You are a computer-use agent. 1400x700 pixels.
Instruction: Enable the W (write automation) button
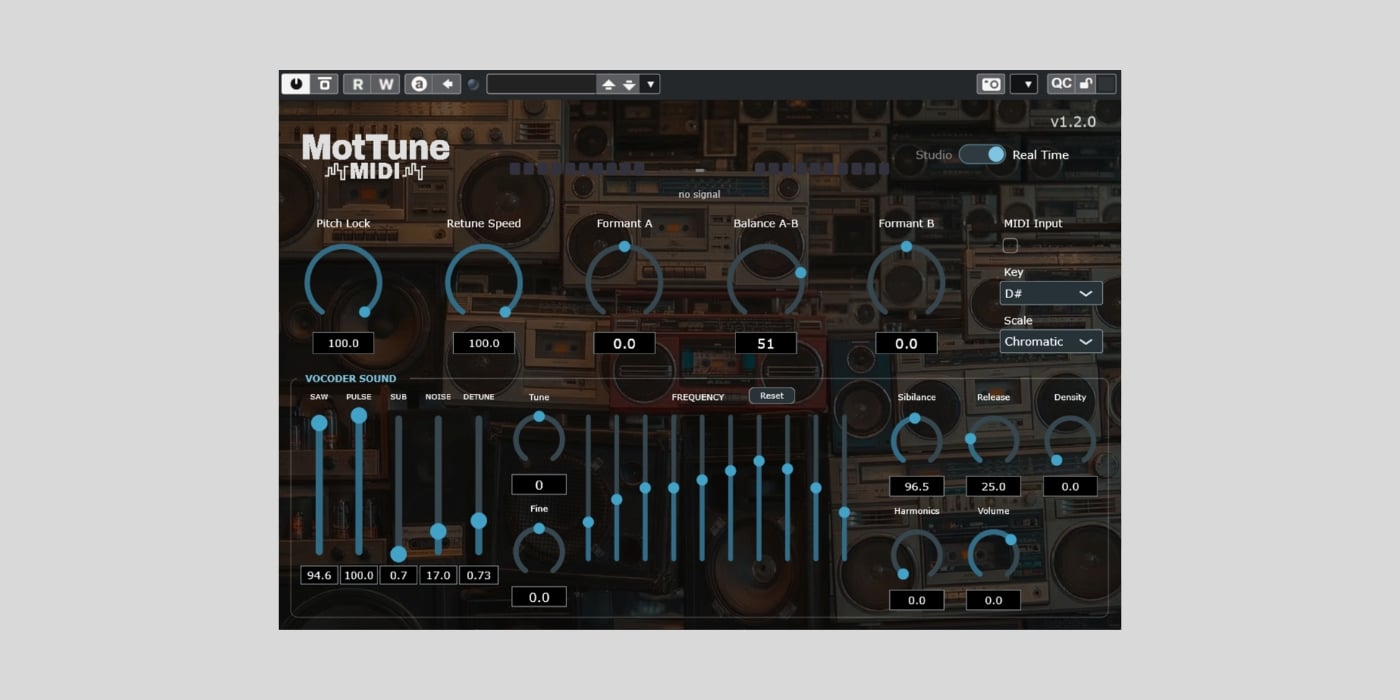[386, 84]
